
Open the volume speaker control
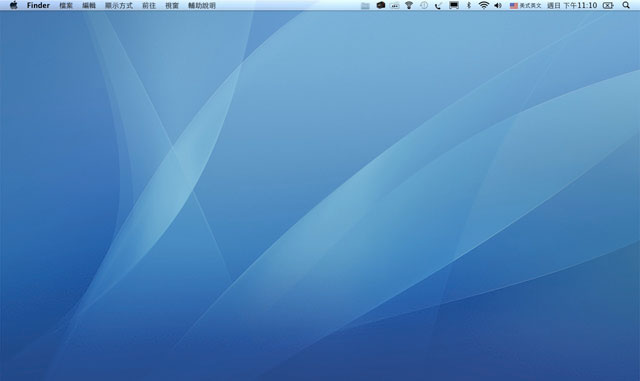click(x=498, y=6)
